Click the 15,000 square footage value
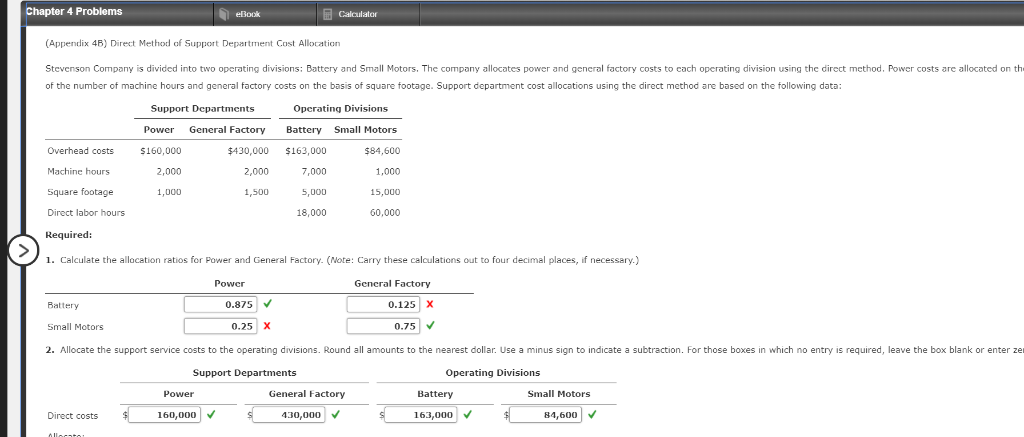Viewport: 1024px width, 437px height. tap(385, 192)
